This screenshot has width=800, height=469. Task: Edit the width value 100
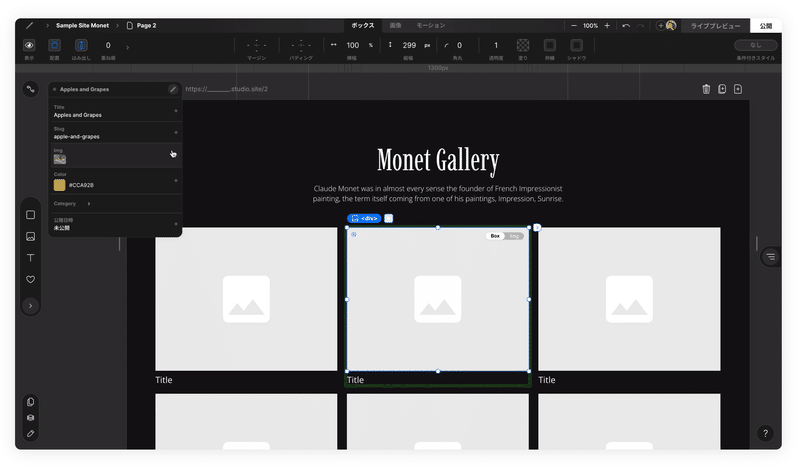click(x=353, y=45)
